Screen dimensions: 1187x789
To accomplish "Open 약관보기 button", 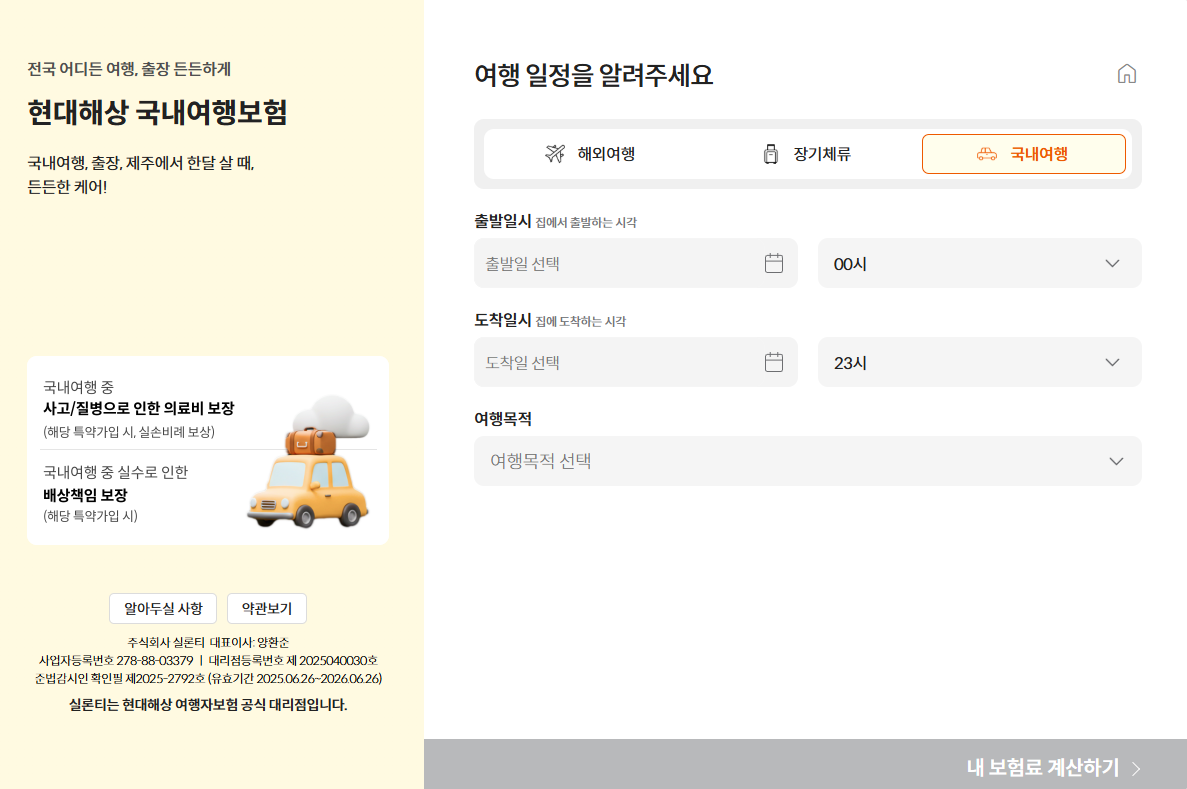I will 266,609.
